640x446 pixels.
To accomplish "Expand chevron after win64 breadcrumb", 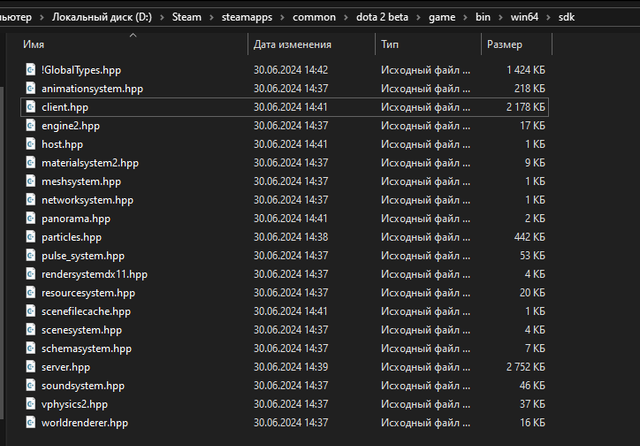I will [x=549, y=18].
